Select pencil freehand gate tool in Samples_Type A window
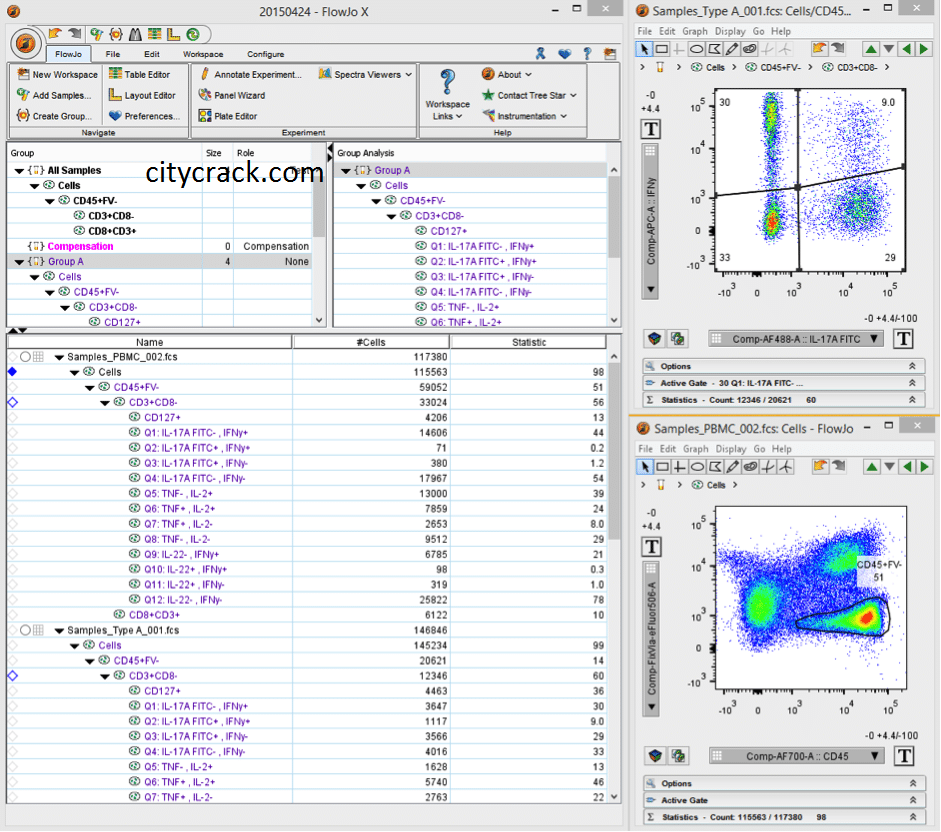This screenshot has width=941, height=832. pyautogui.click(x=732, y=49)
